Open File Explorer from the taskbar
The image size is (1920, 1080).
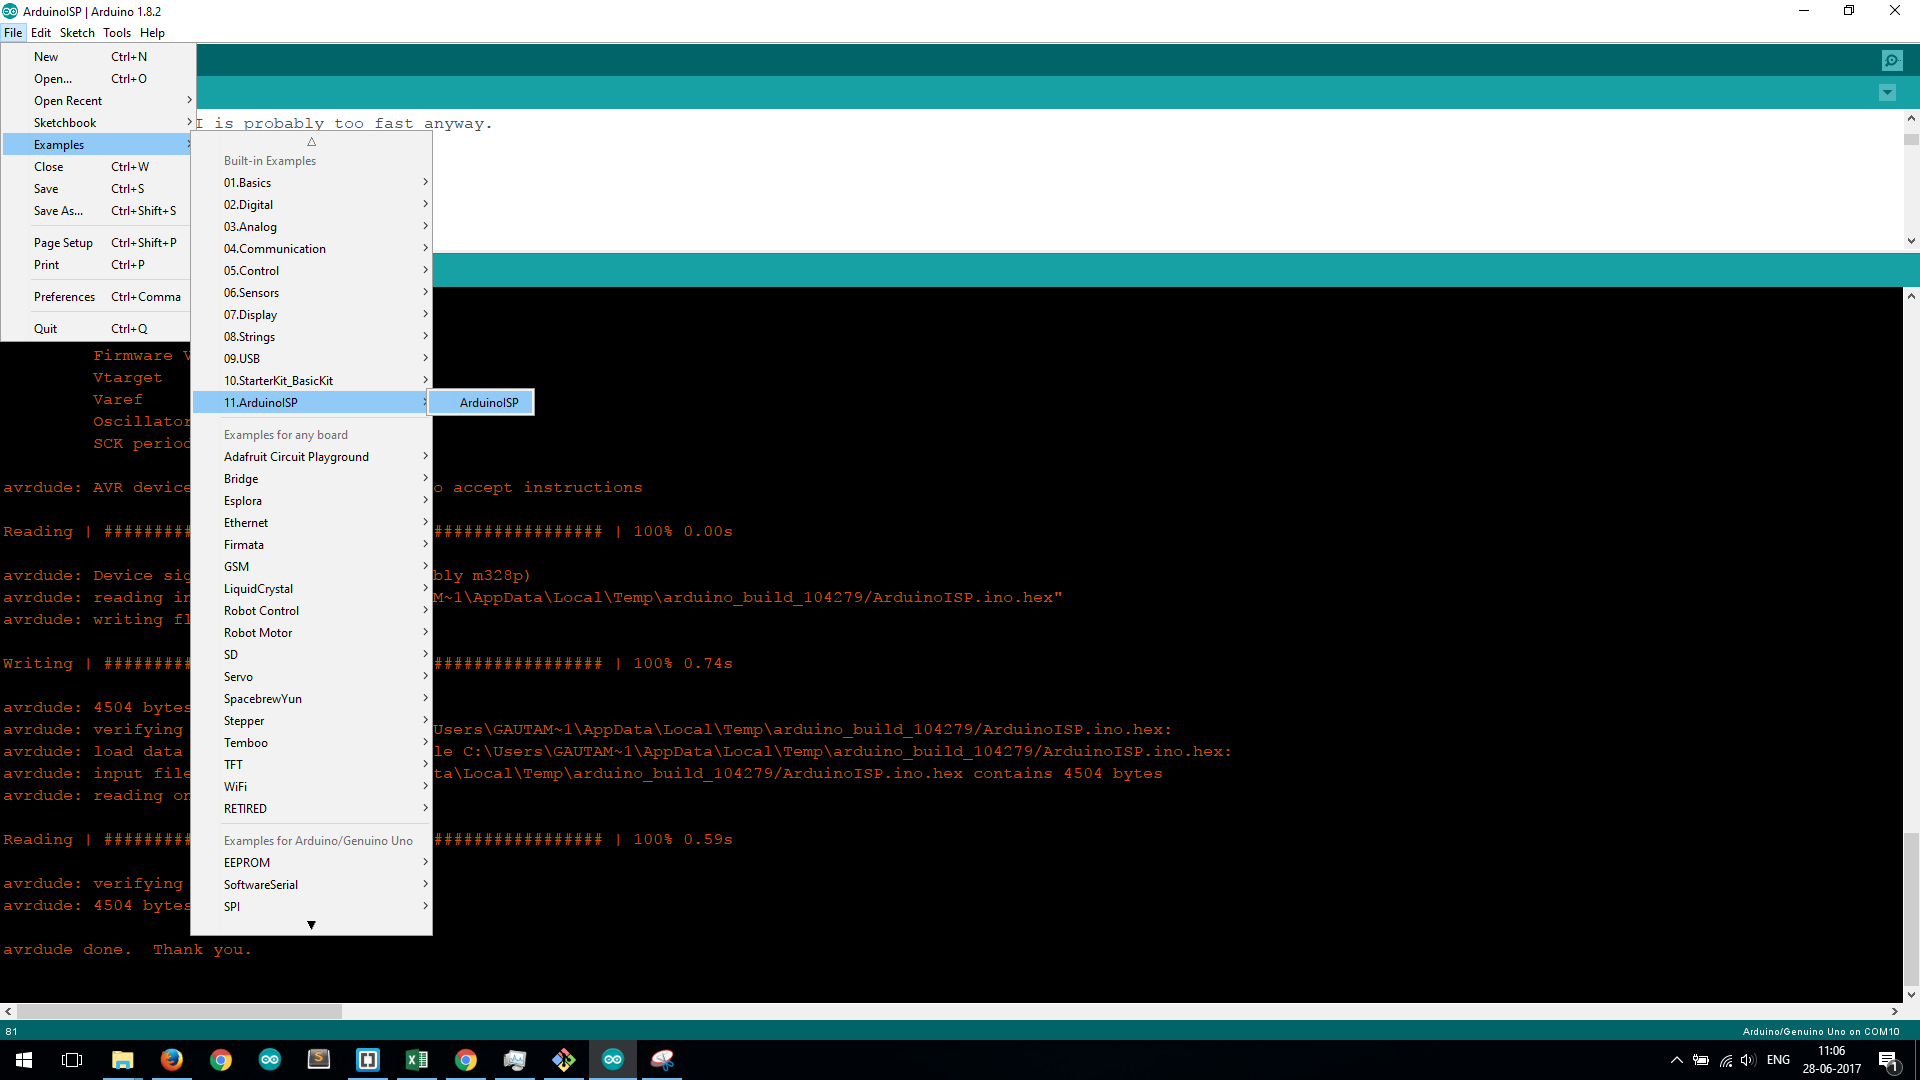coord(122,1060)
